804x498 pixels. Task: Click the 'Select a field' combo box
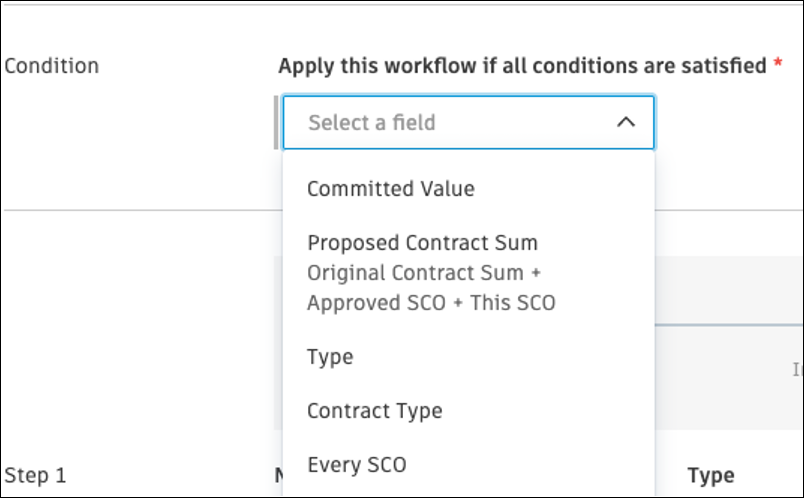click(x=468, y=123)
